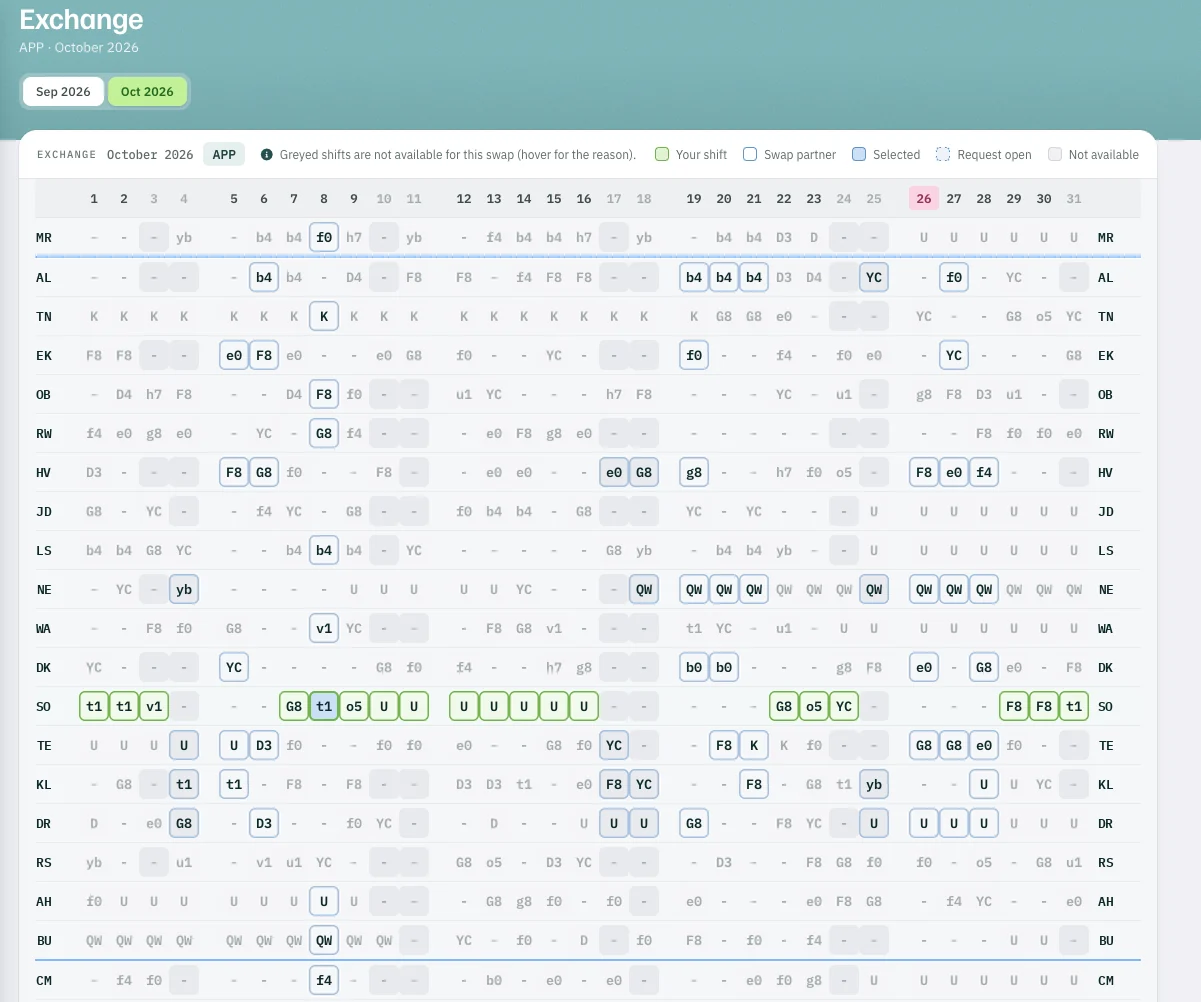Click the highlighted date 26 column header

pos(924,199)
